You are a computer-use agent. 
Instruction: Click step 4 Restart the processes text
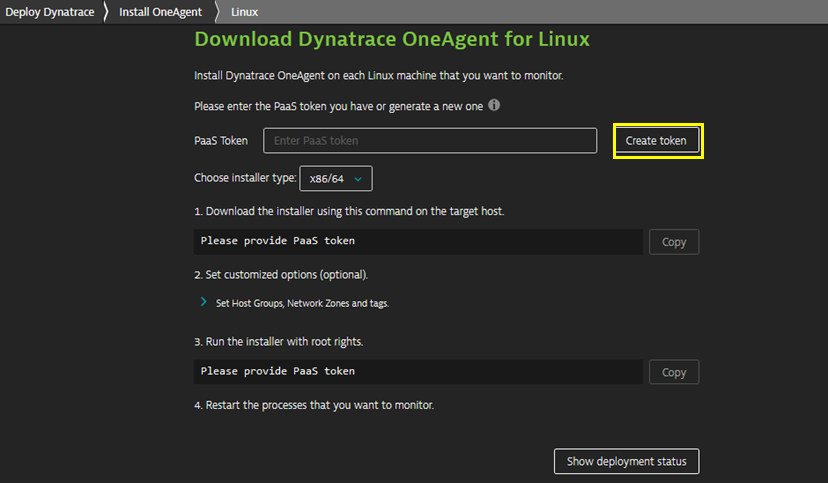pos(314,405)
